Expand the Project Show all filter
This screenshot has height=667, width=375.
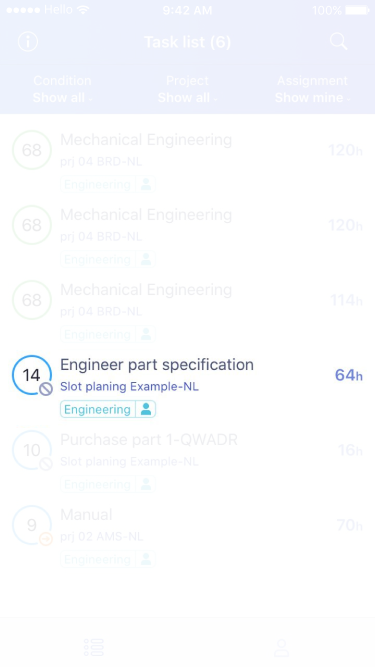pyautogui.click(x=188, y=89)
